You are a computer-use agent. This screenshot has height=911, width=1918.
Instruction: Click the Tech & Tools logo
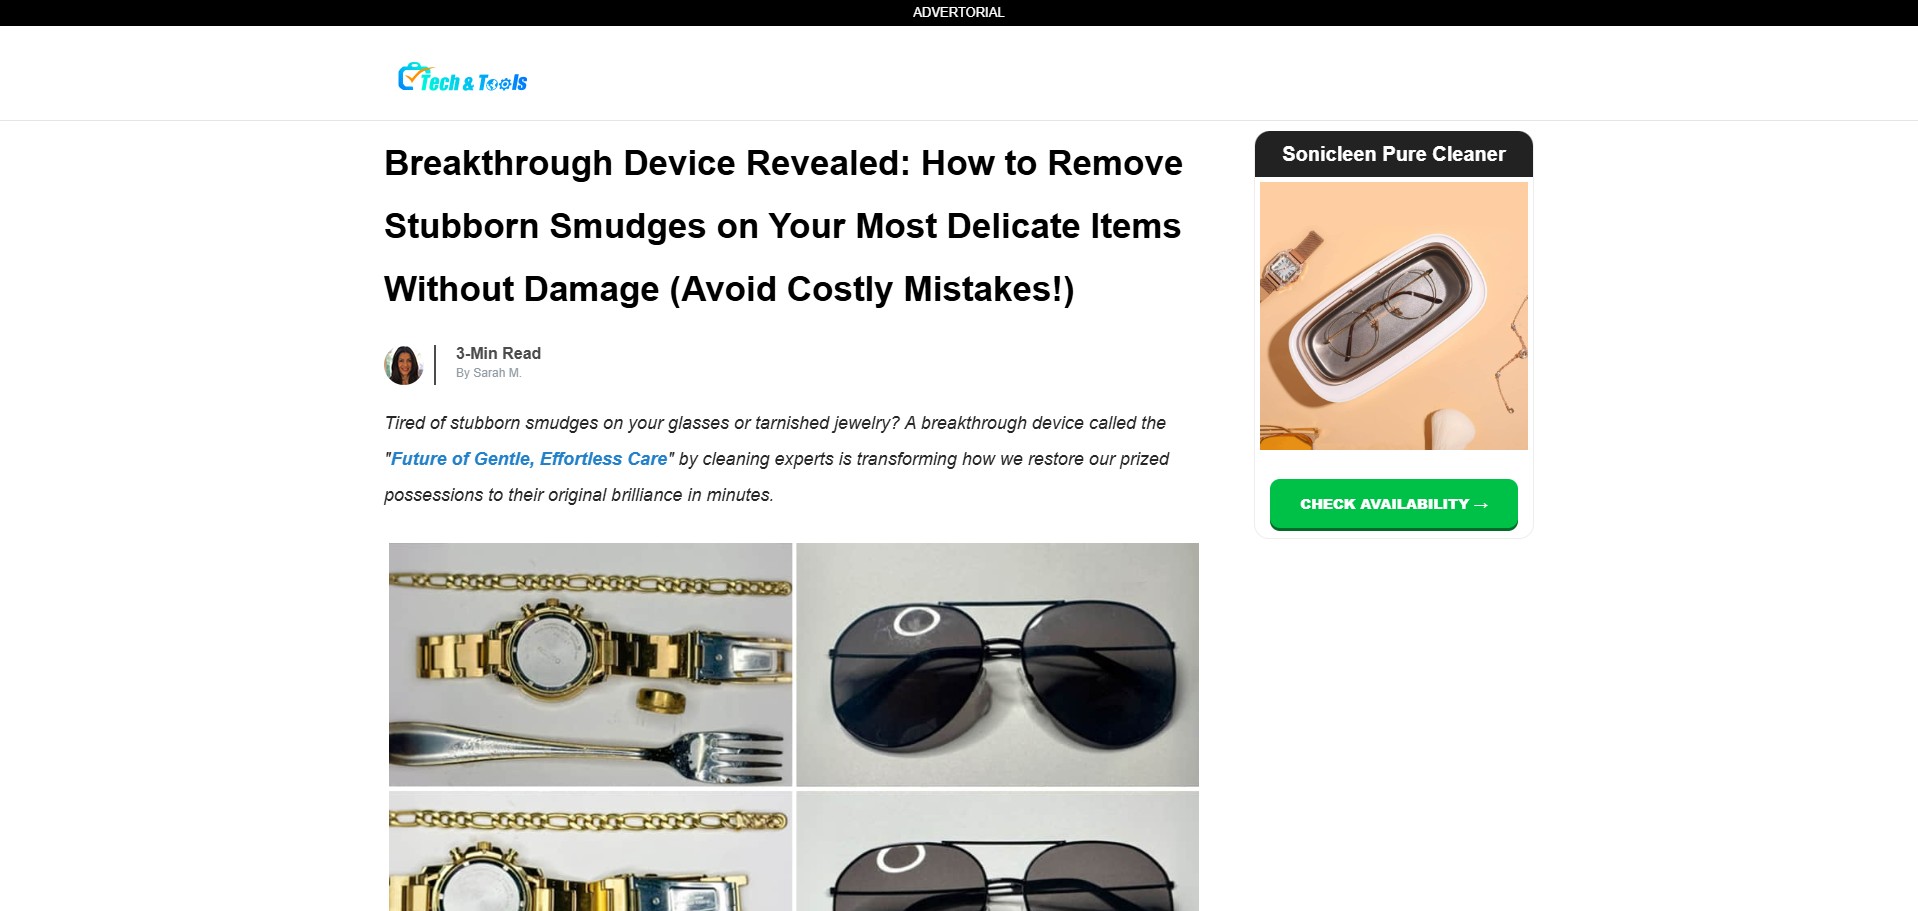(x=462, y=77)
